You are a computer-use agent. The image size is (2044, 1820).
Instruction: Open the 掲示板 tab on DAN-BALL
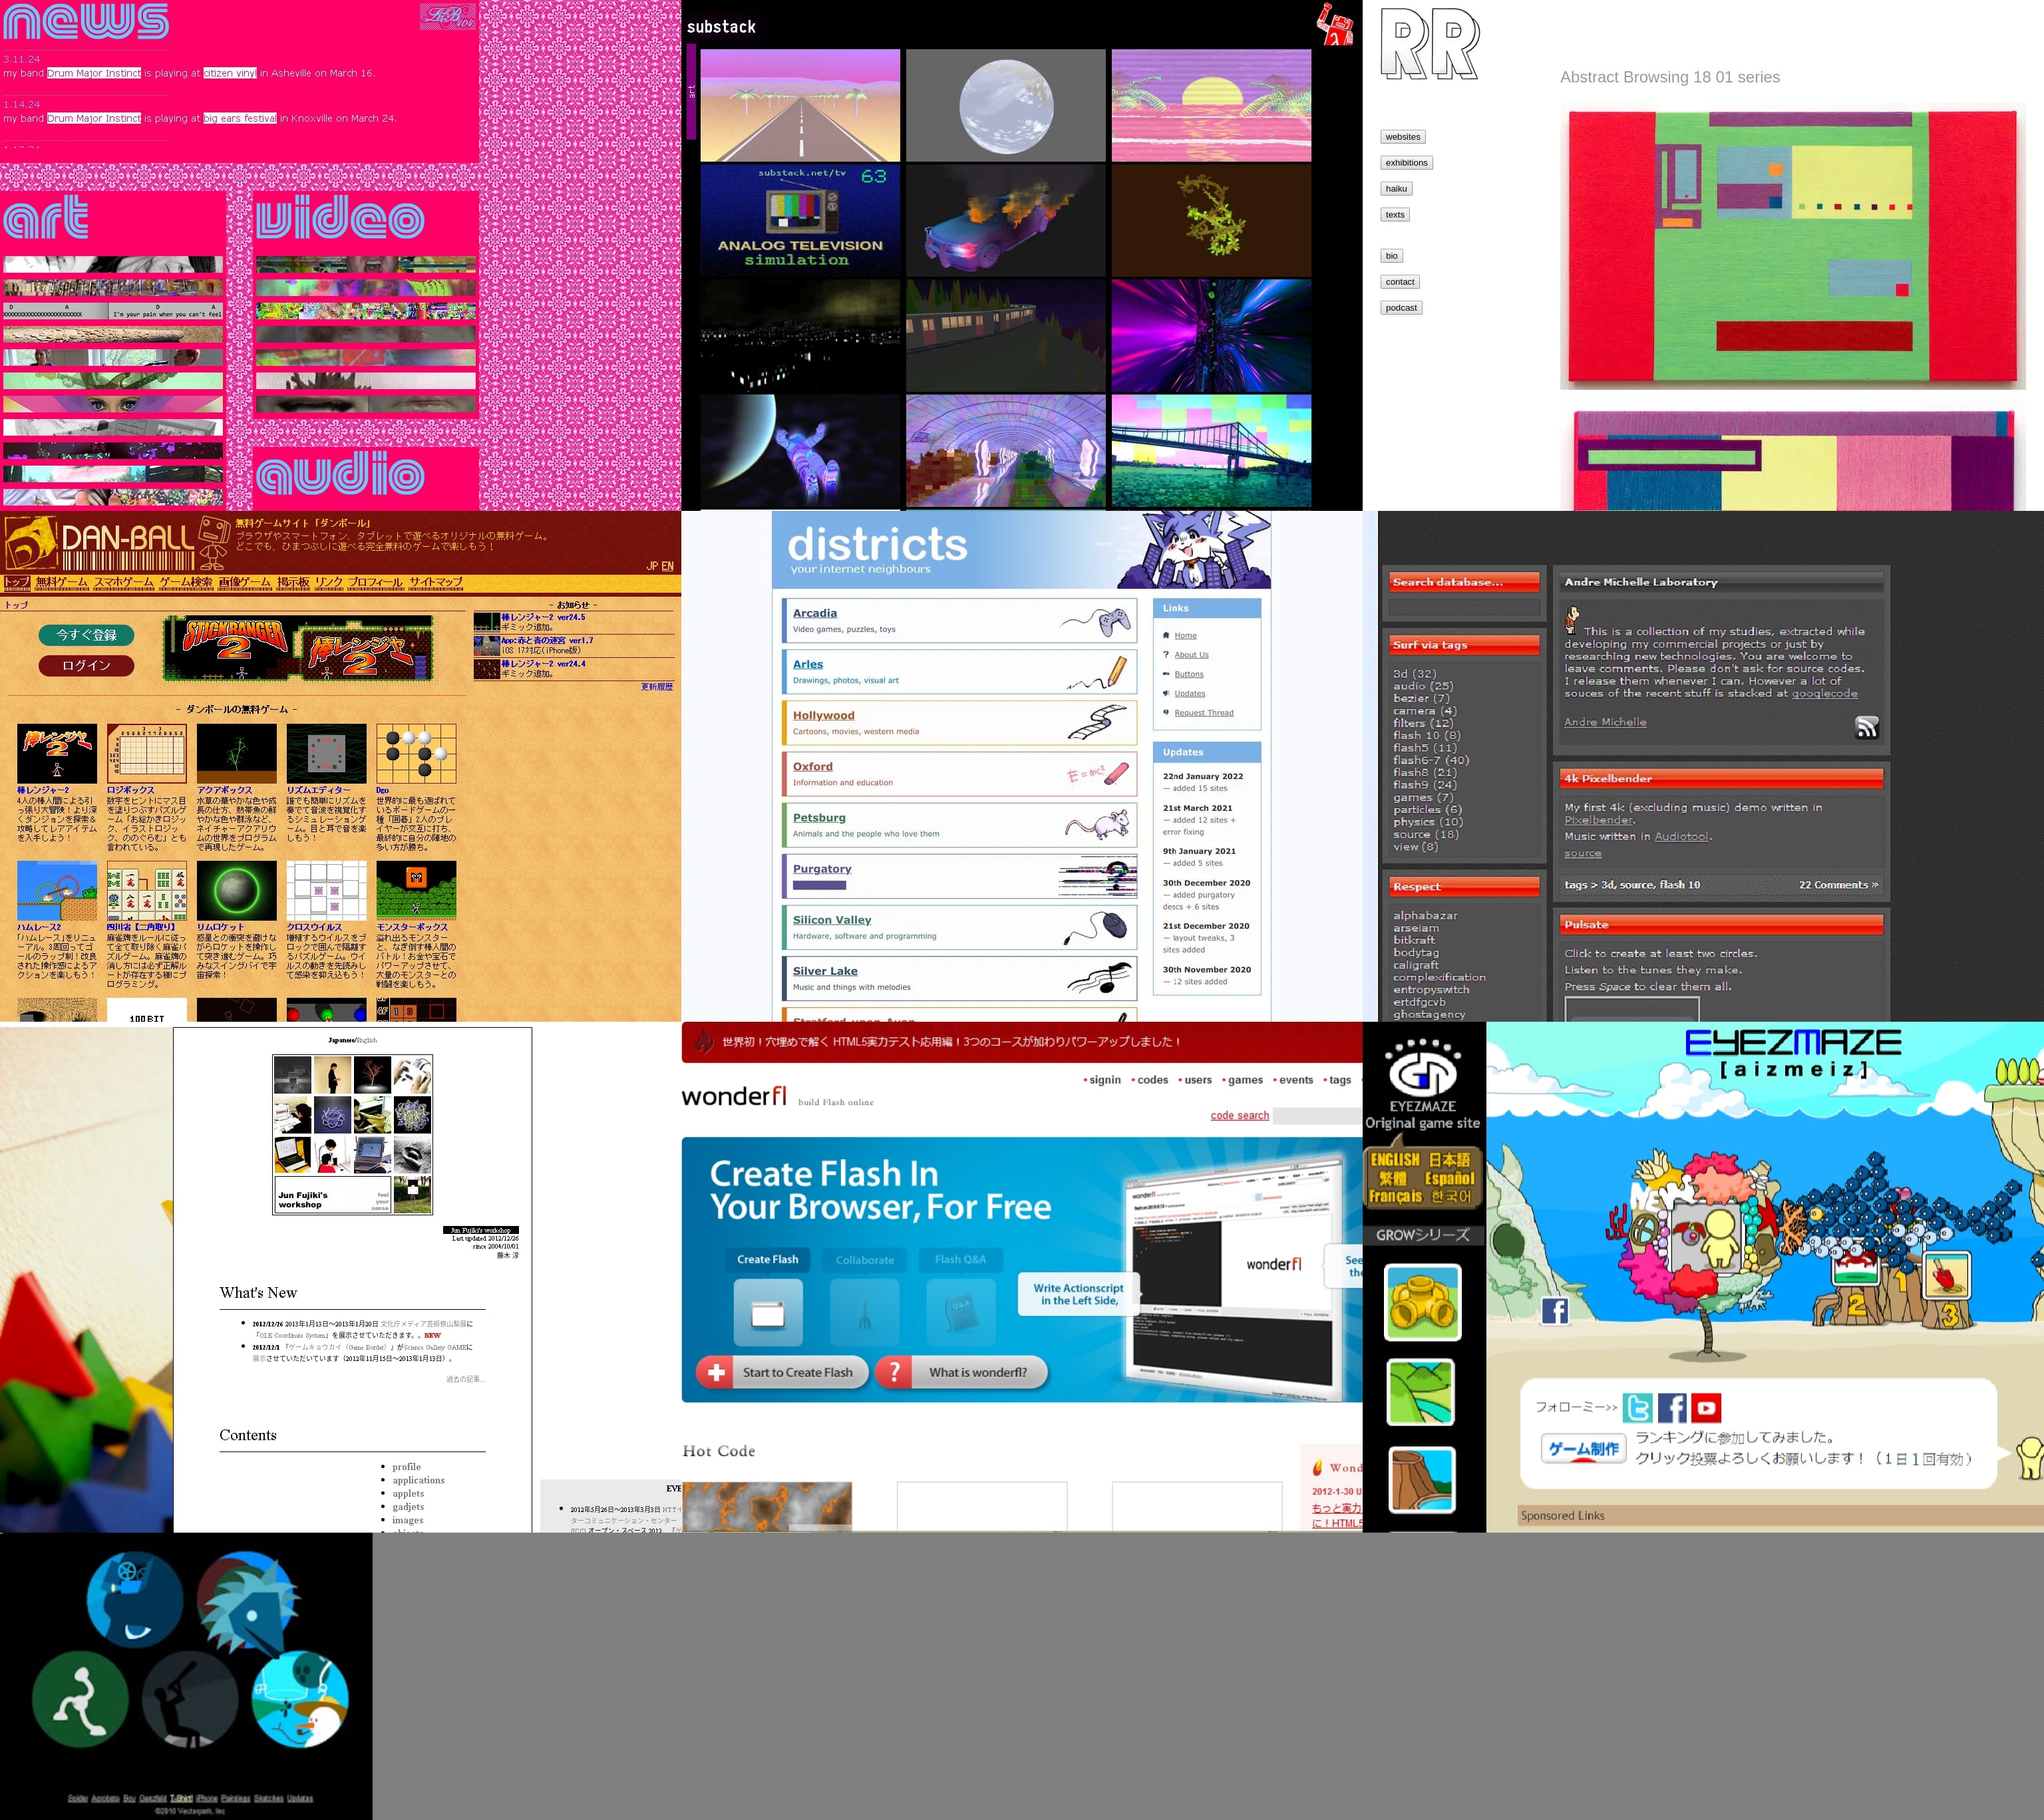[x=293, y=582]
